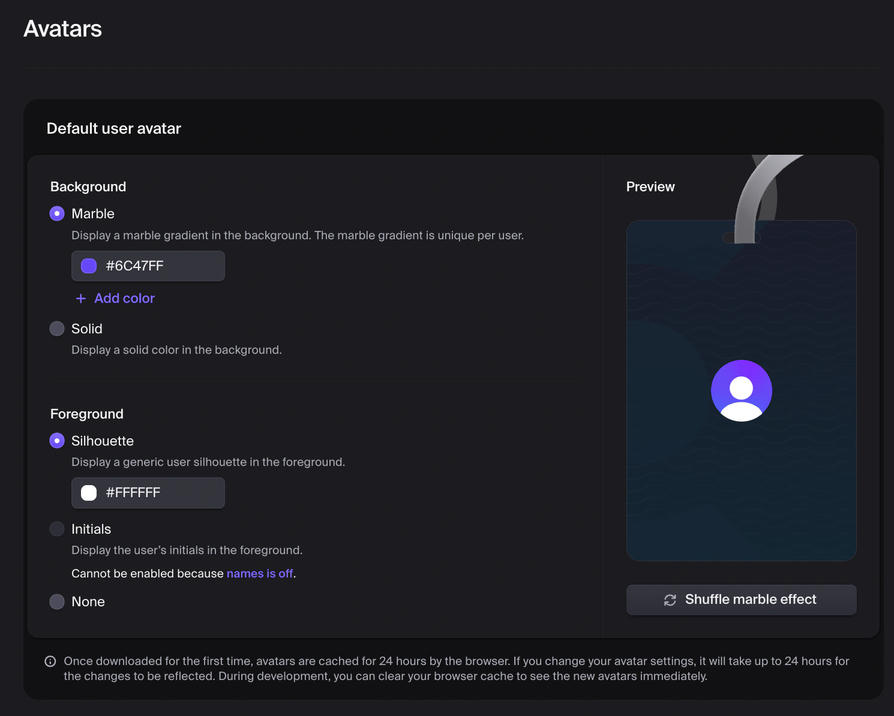Image resolution: width=894 pixels, height=716 pixels.
Task: Select the None foreground option
Action: pyautogui.click(x=57, y=601)
